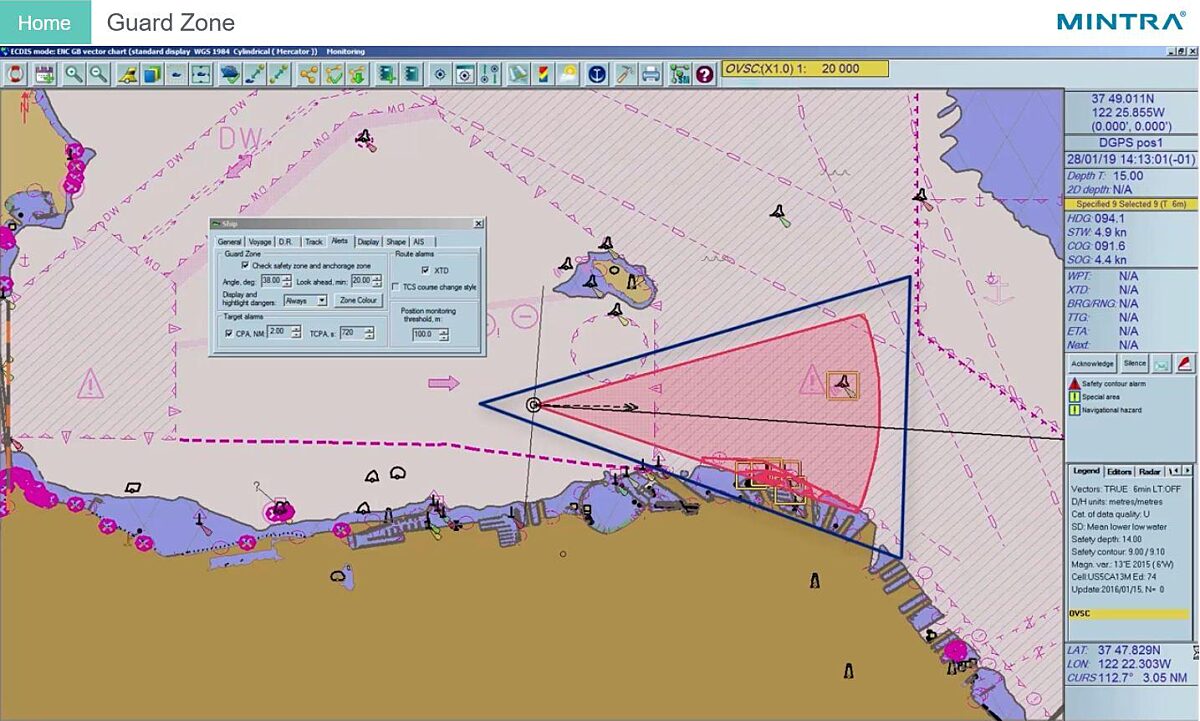This screenshot has height=721, width=1200.
Task: Click the hammer tools toolbar icon
Action: click(624, 73)
